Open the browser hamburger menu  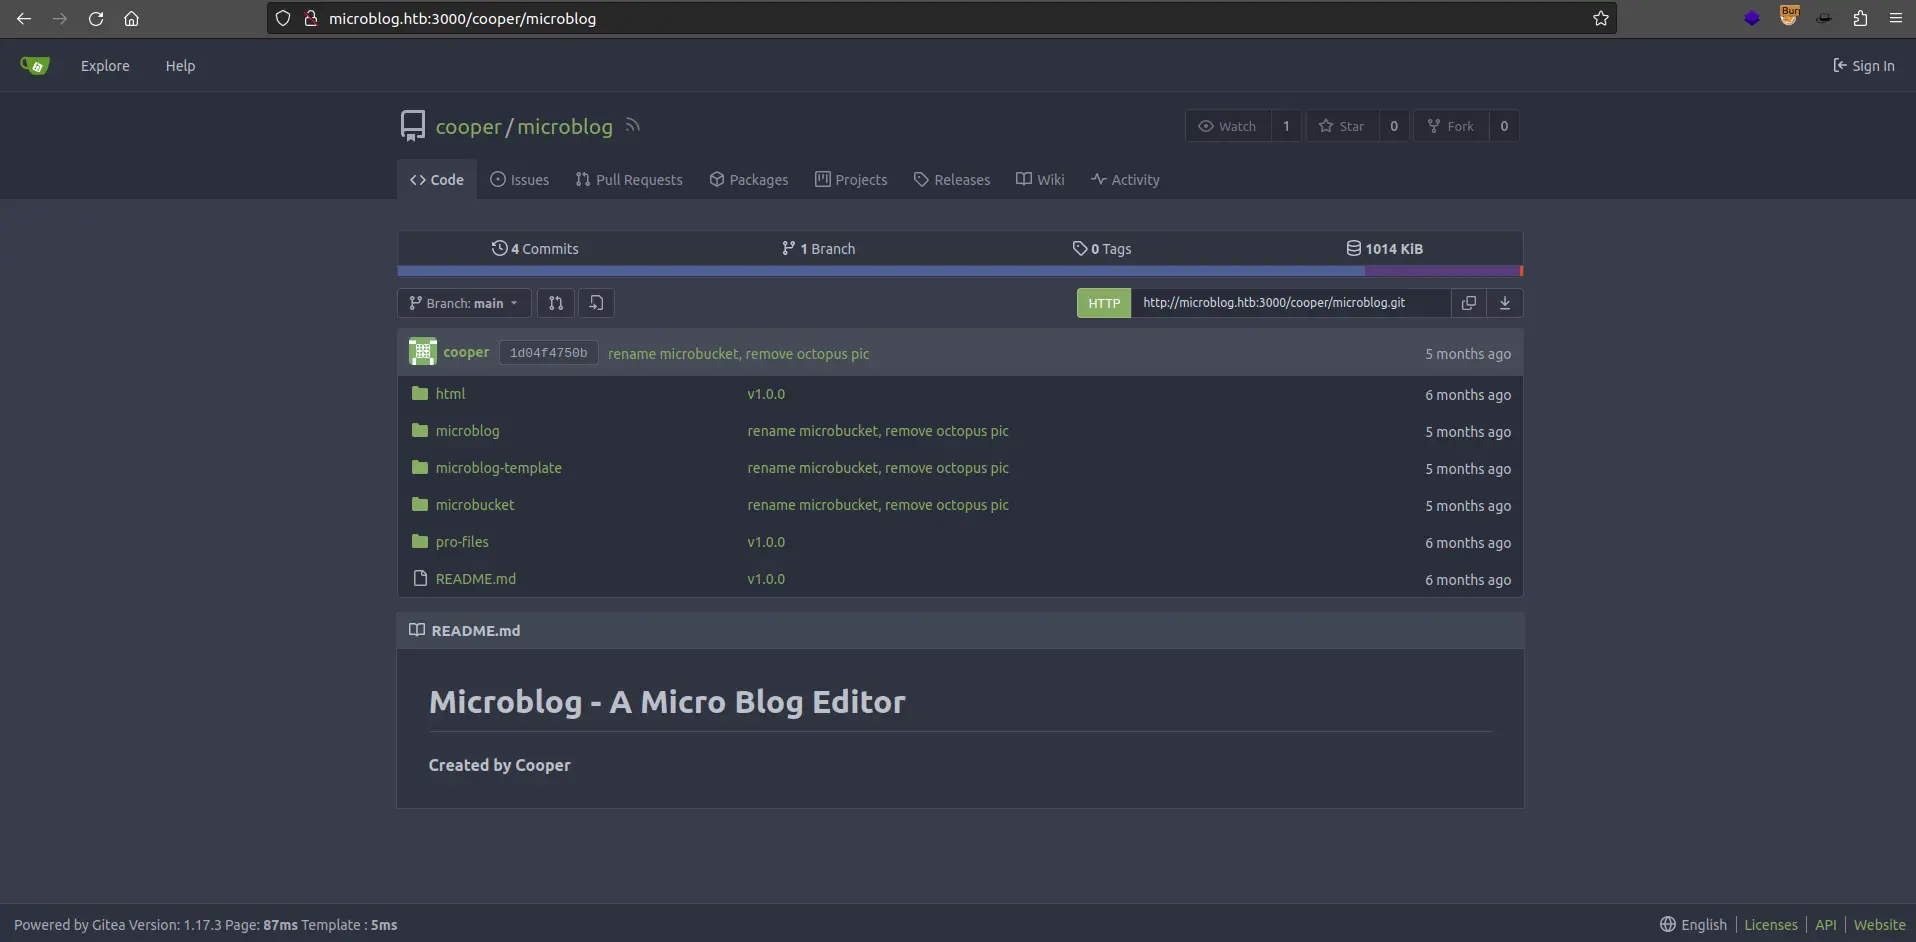click(1895, 19)
